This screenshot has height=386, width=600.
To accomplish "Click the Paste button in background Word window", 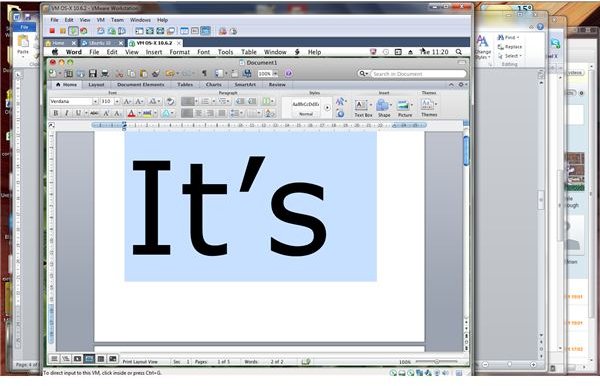I will (x=23, y=45).
